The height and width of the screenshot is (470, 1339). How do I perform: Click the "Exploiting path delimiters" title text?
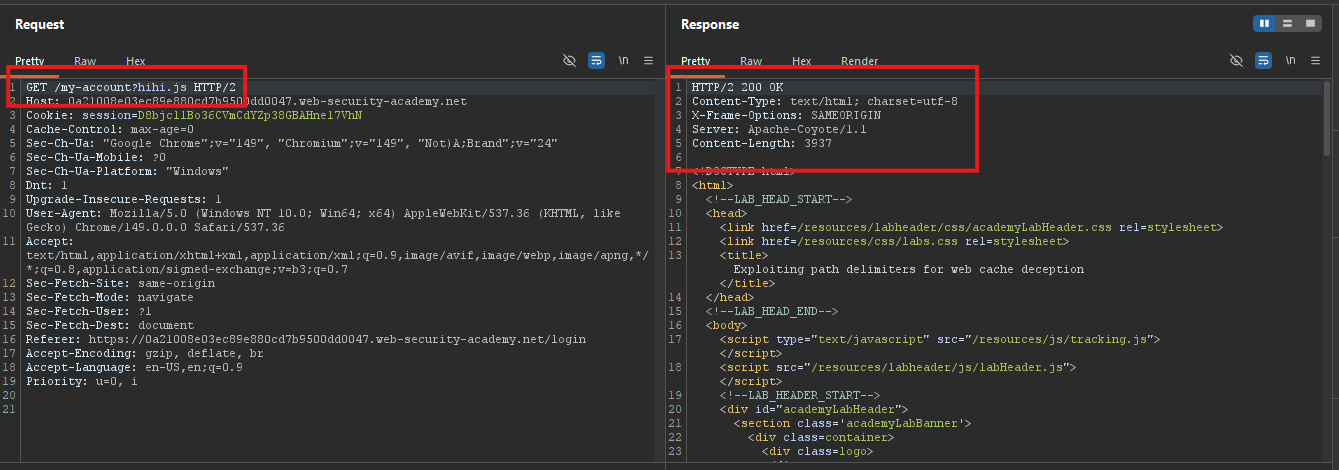(x=909, y=269)
